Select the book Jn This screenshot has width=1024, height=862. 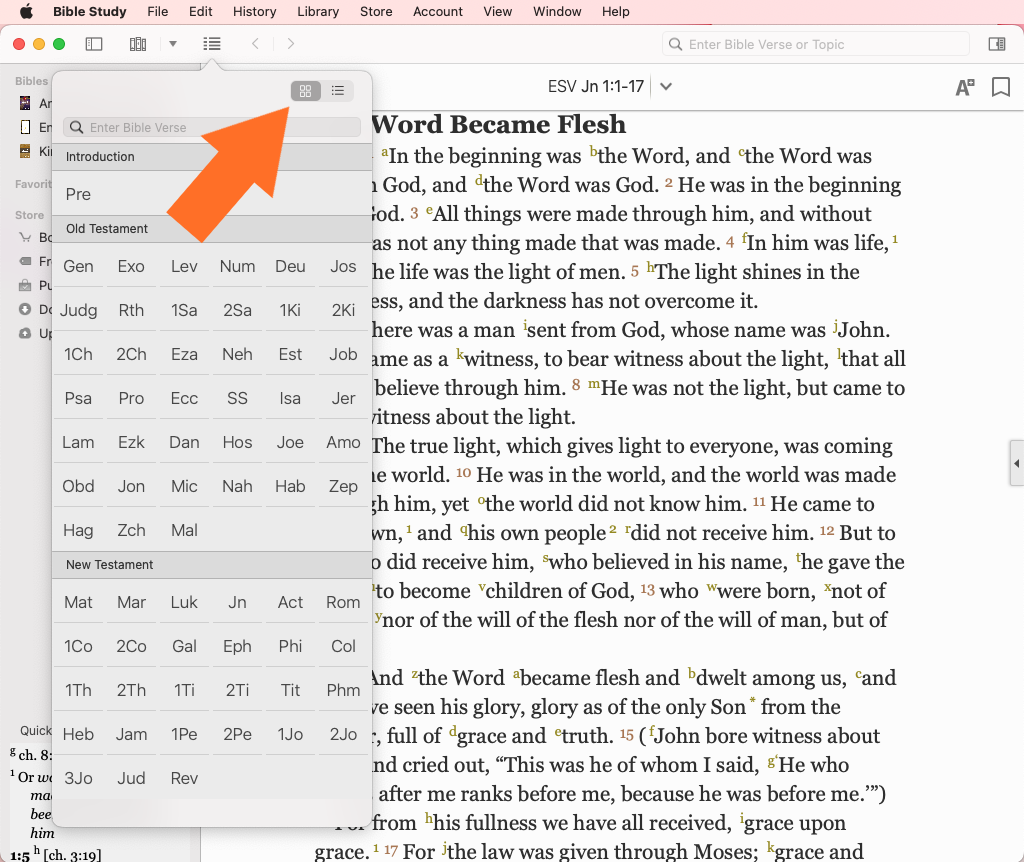coord(237,602)
